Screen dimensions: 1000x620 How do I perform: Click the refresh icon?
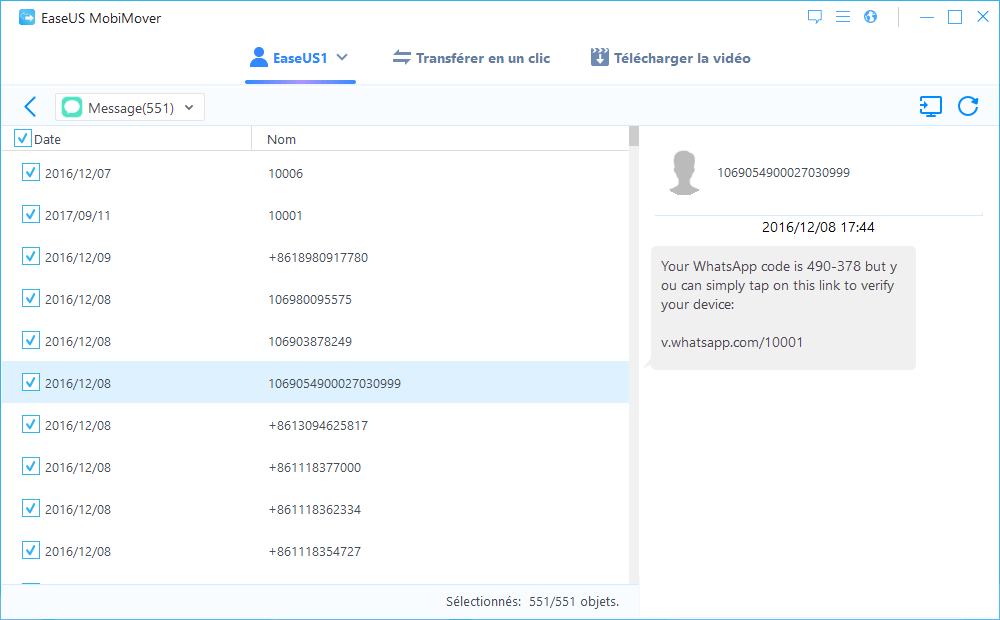[968, 107]
